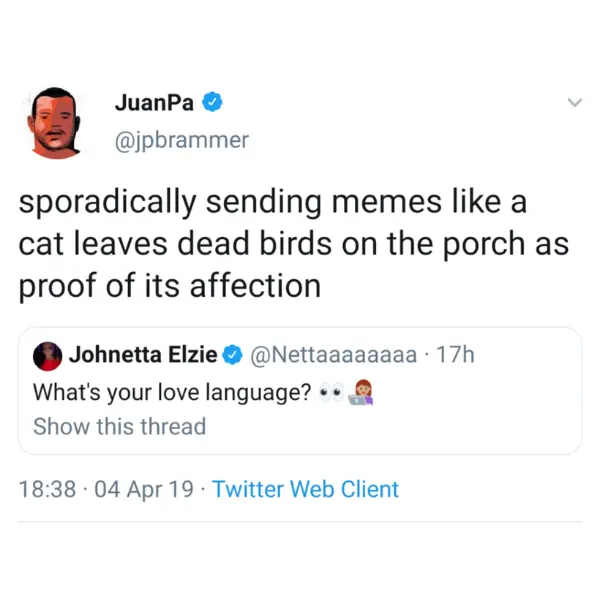The height and width of the screenshot is (600, 600).
Task: Open the Show this thread link
Action: pyautogui.click(x=119, y=426)
